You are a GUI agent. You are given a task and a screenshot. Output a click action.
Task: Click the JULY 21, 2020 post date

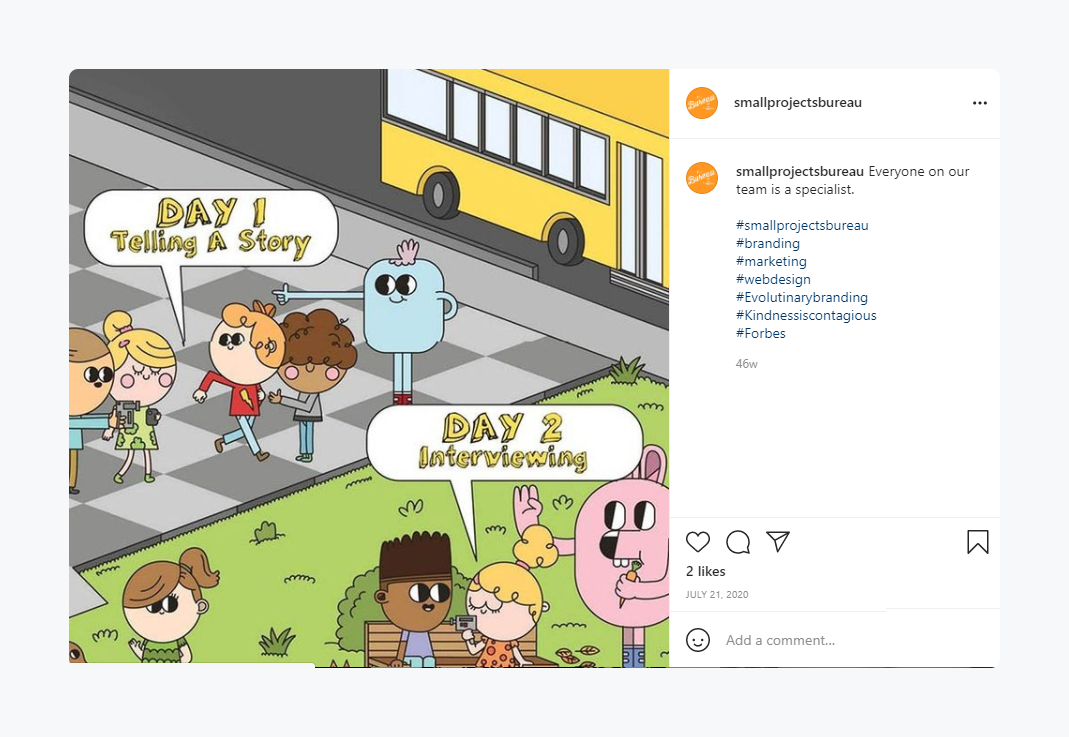coord(716,595)
